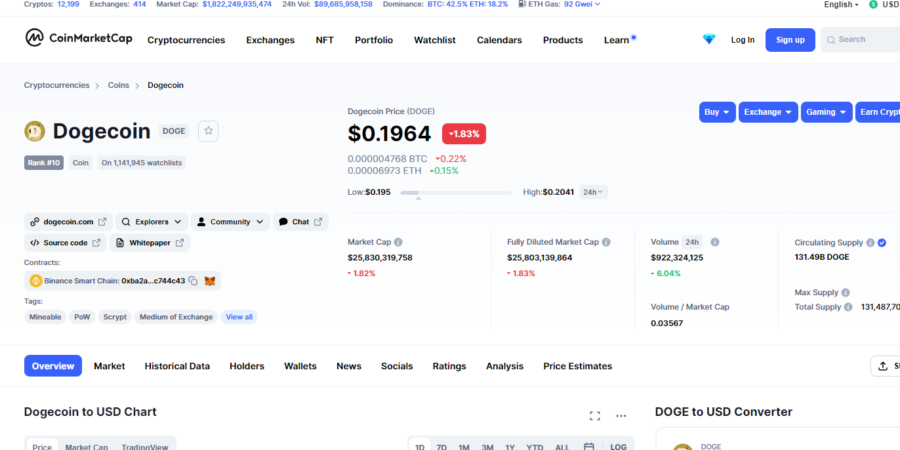Click the Dogecoin coin logo

click(x=34, y=131)
